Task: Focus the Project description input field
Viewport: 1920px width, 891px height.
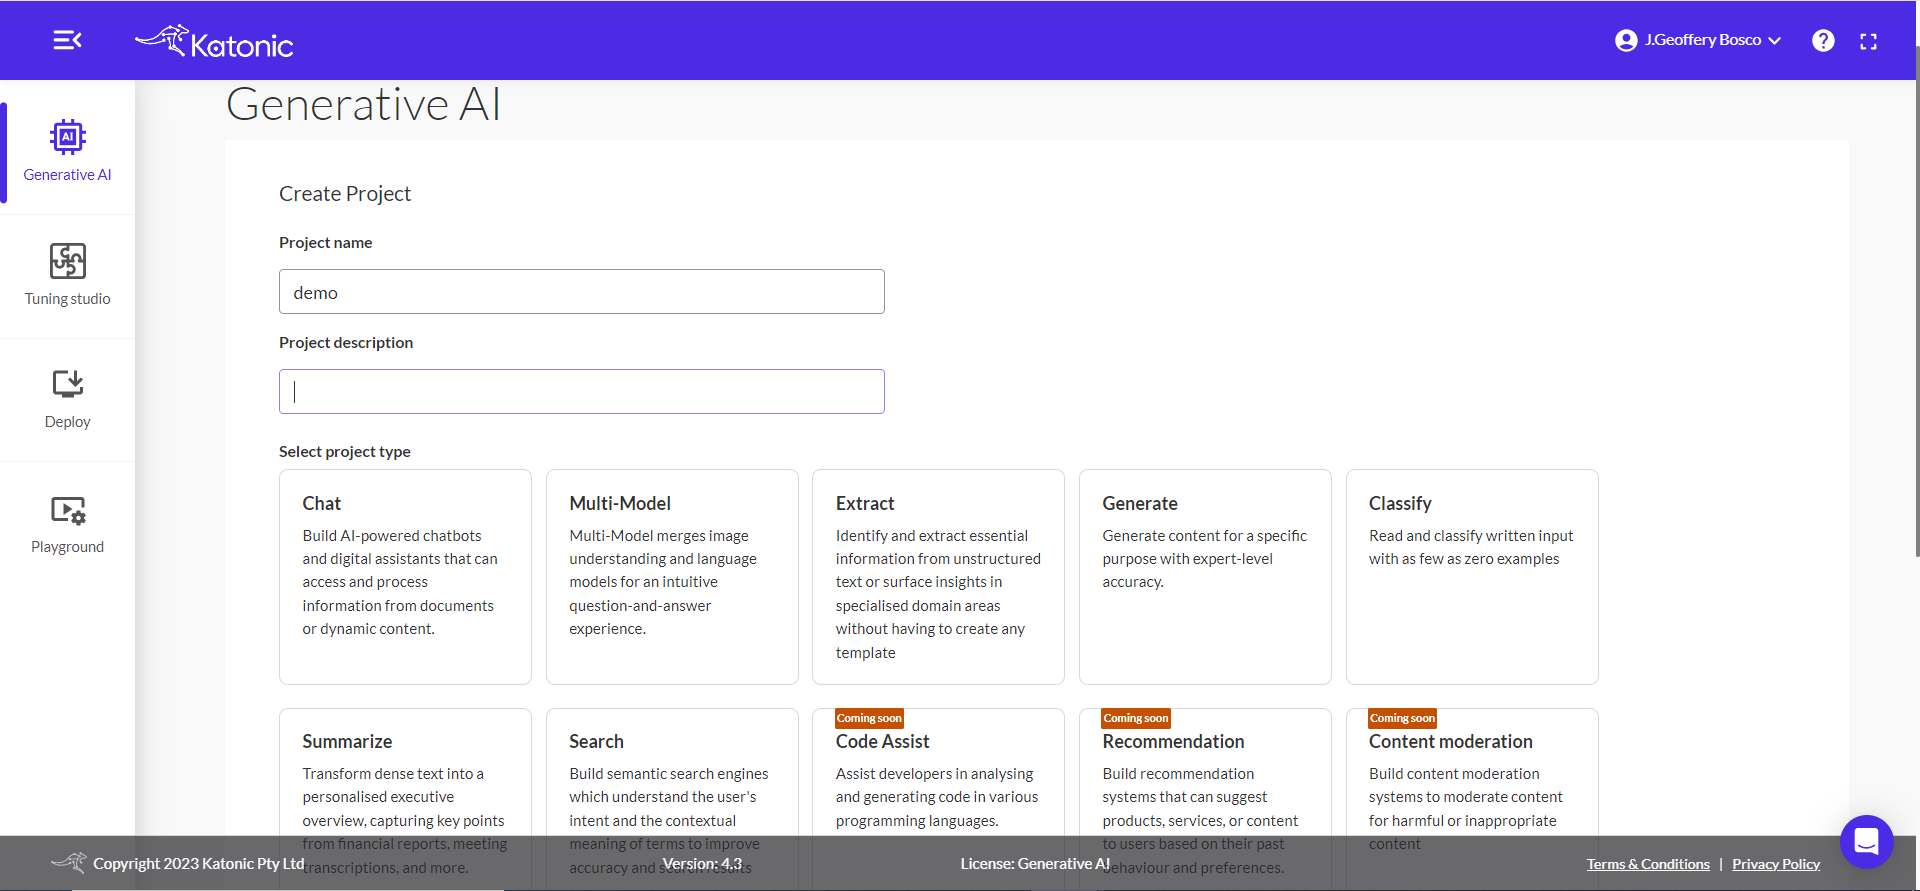Action: point(582,391)
